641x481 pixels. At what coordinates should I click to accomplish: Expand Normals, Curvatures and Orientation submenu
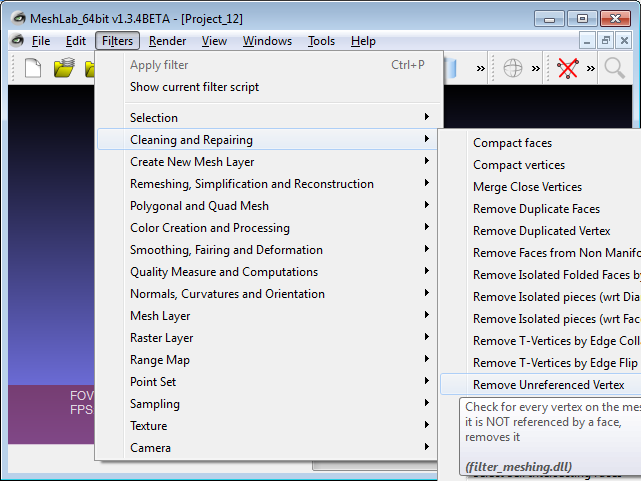[267, 294]
